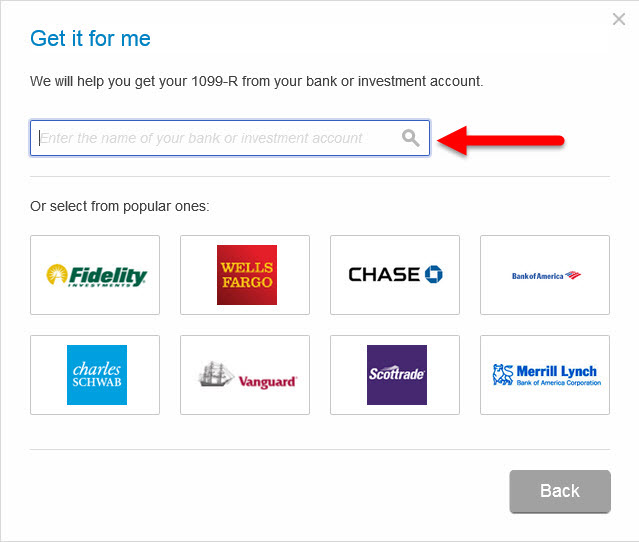
Task: Select the Vanguard ship illustration
Action: pos(215,374)
